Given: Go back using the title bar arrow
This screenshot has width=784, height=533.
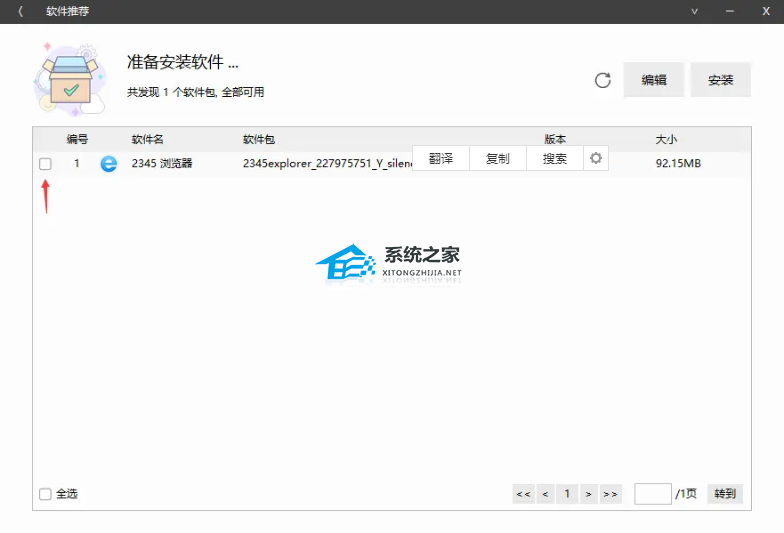Looking at the screenshot, I should (x=20, y=11).
